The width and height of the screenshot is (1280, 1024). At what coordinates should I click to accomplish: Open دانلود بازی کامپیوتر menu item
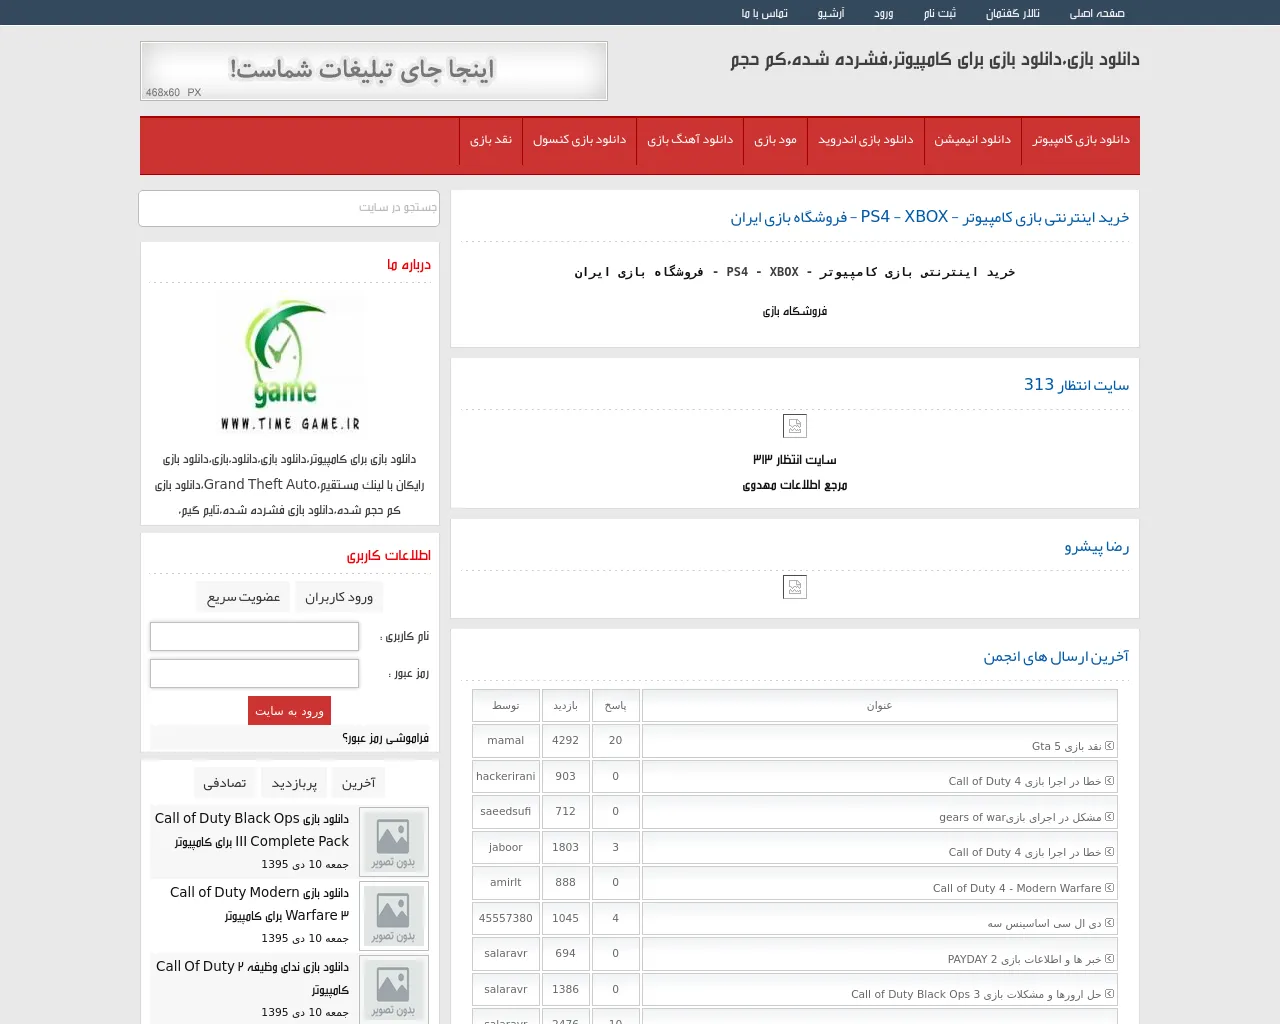(1081, 140)
